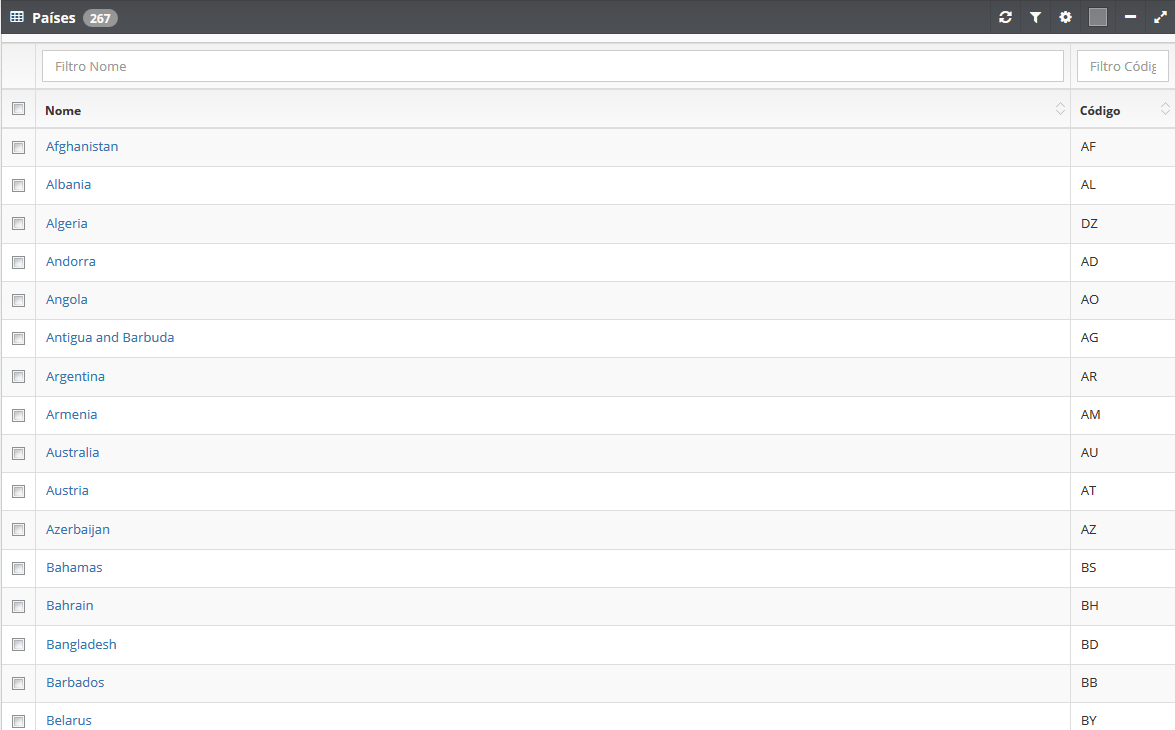Image resolution: width=1175 pixels, height=730 pixels.
Task: Open the settings gear icon
Action: pyautogui.click(x=1066, y=17)
